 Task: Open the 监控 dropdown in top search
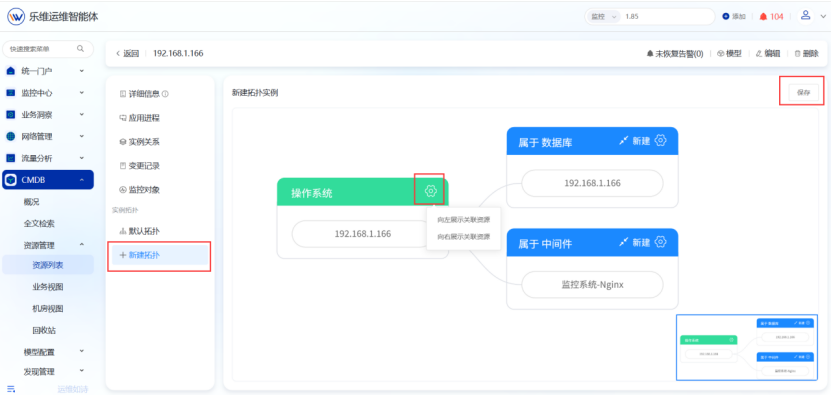coord(603,16)
